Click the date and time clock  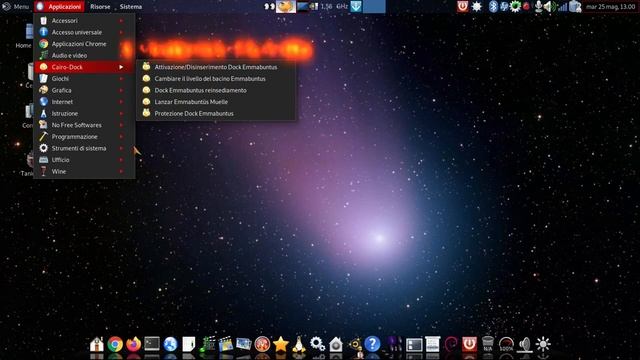pos(610,7)
